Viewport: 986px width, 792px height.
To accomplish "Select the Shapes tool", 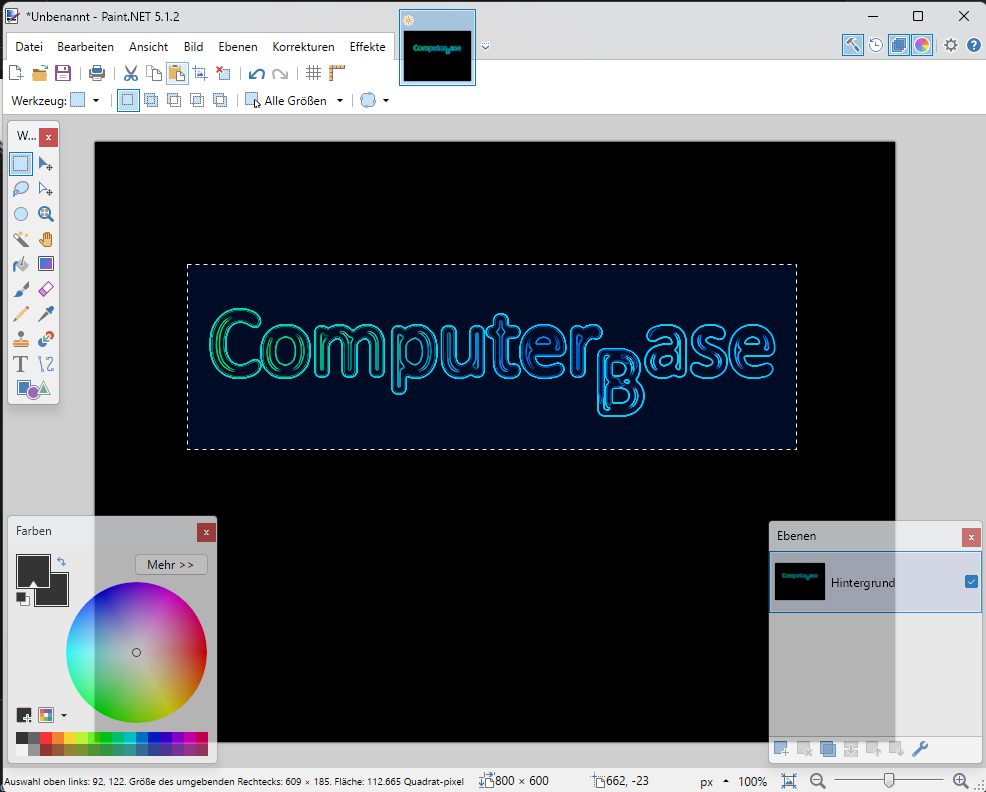I will click(33, 389).
